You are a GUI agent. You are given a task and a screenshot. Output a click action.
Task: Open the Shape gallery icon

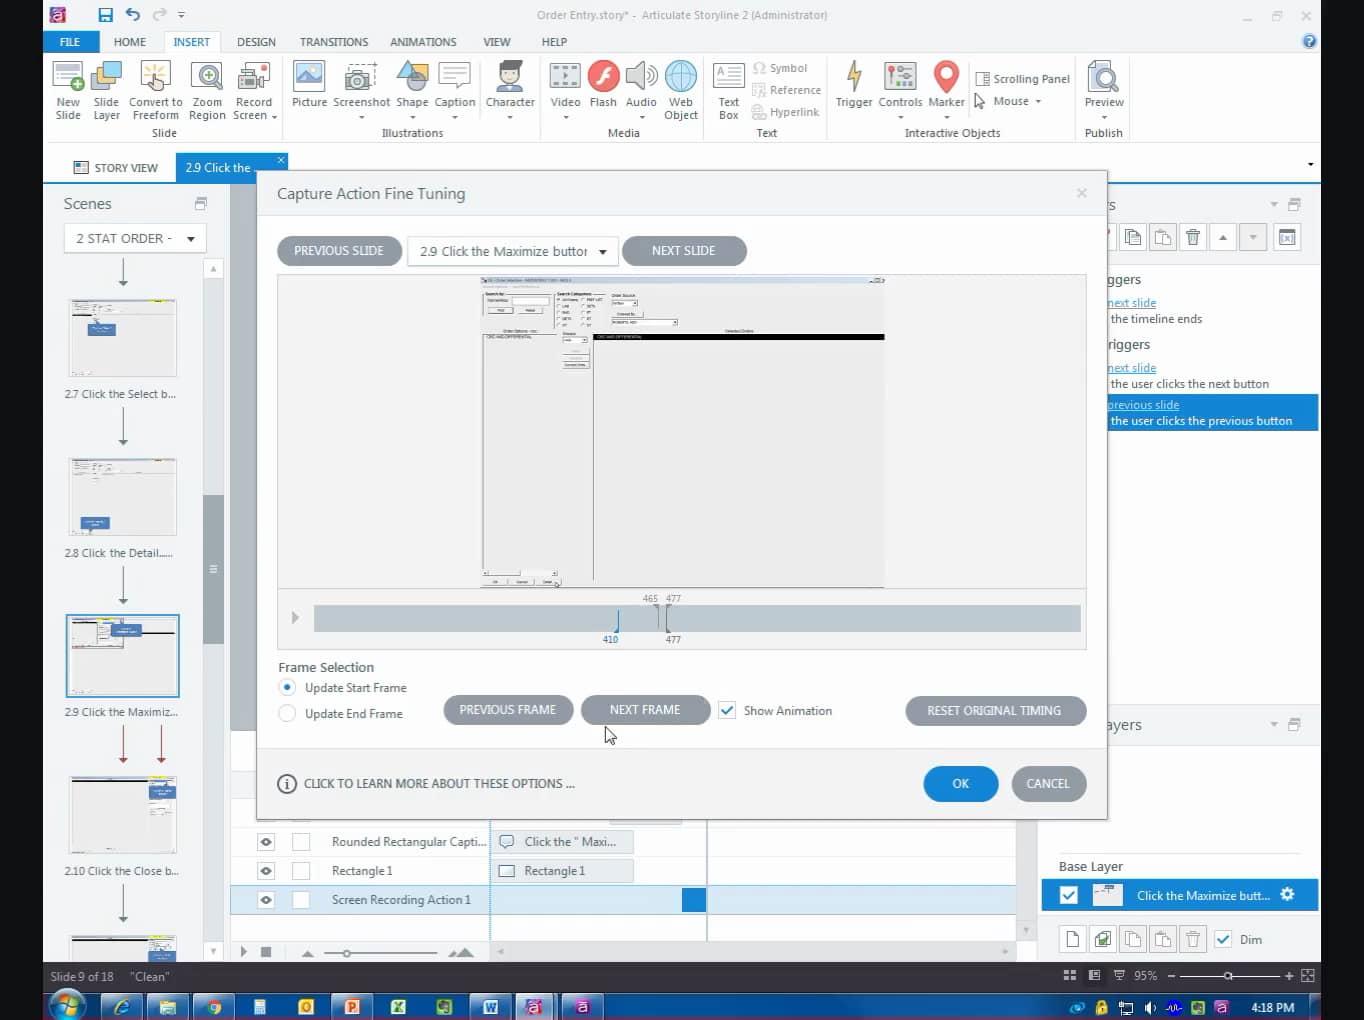412,77
